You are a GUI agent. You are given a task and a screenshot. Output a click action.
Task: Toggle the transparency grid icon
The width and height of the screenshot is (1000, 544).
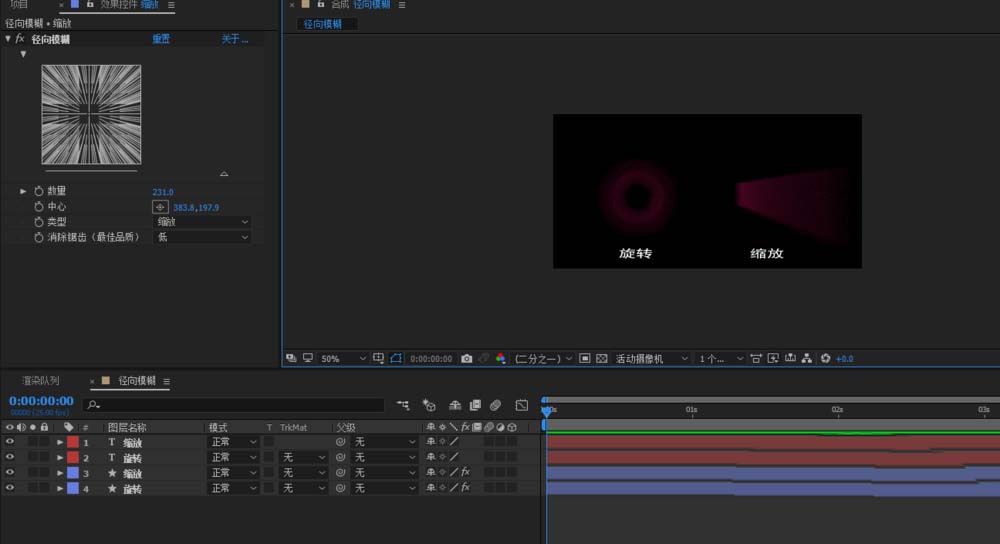601,358
